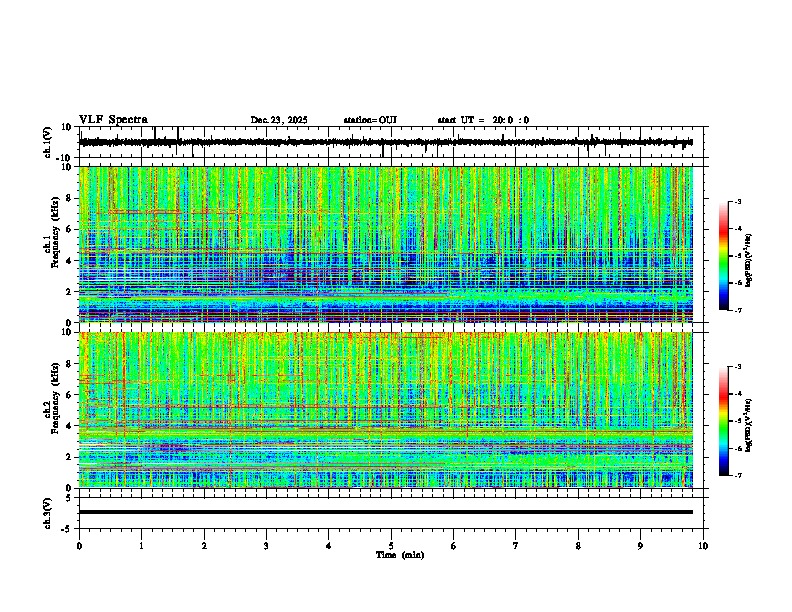Click the time axis tick label "5"

391,546
